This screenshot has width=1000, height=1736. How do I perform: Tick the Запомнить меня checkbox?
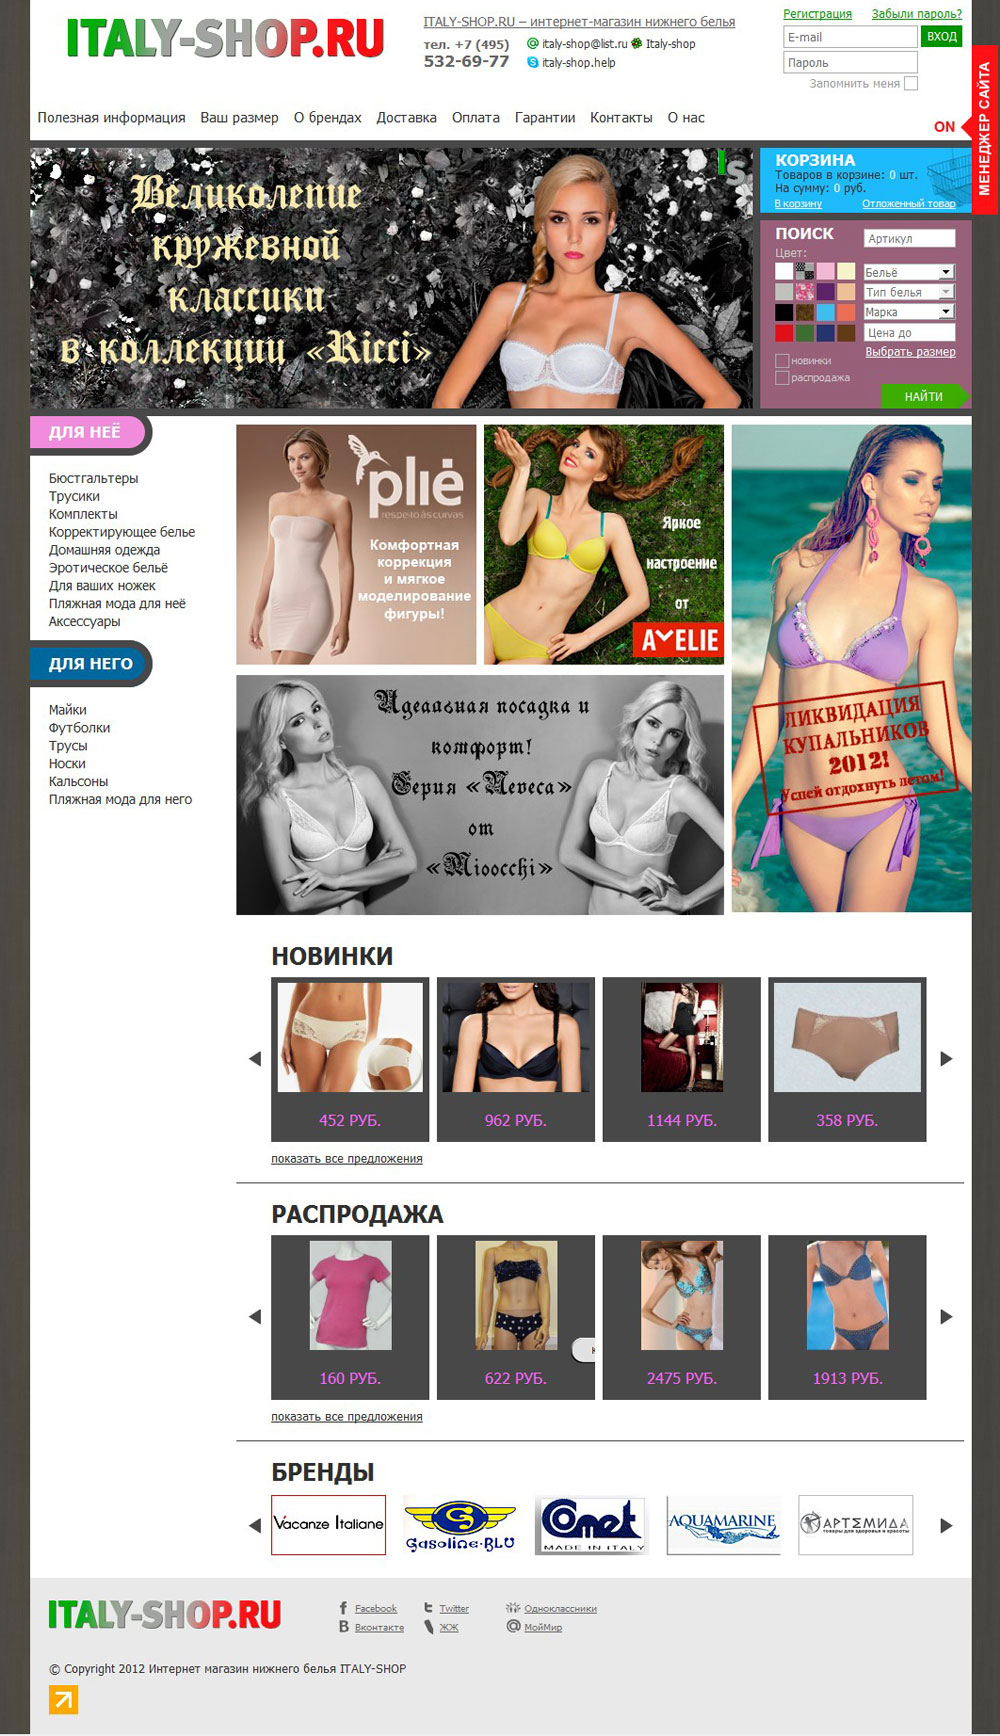[911, 84]
